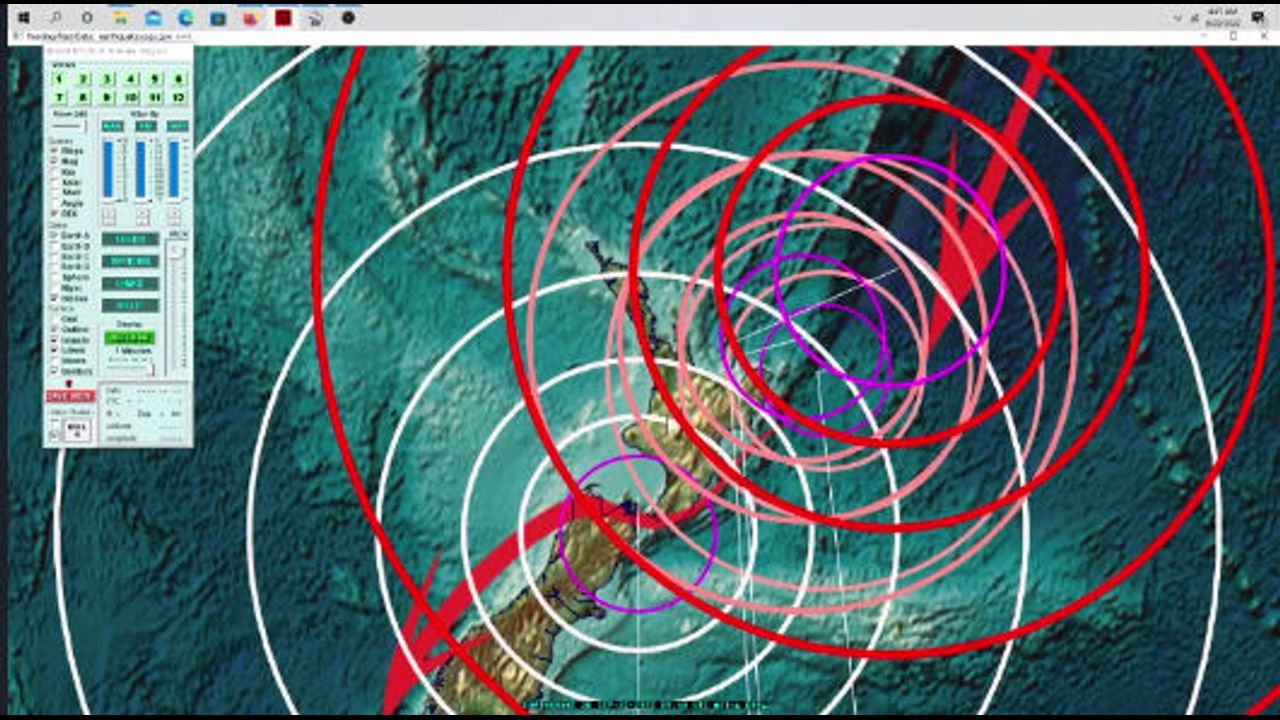This screenshot has width=1280, height=720.
Task: Open the notification center icon
Action: point(1257,17)
